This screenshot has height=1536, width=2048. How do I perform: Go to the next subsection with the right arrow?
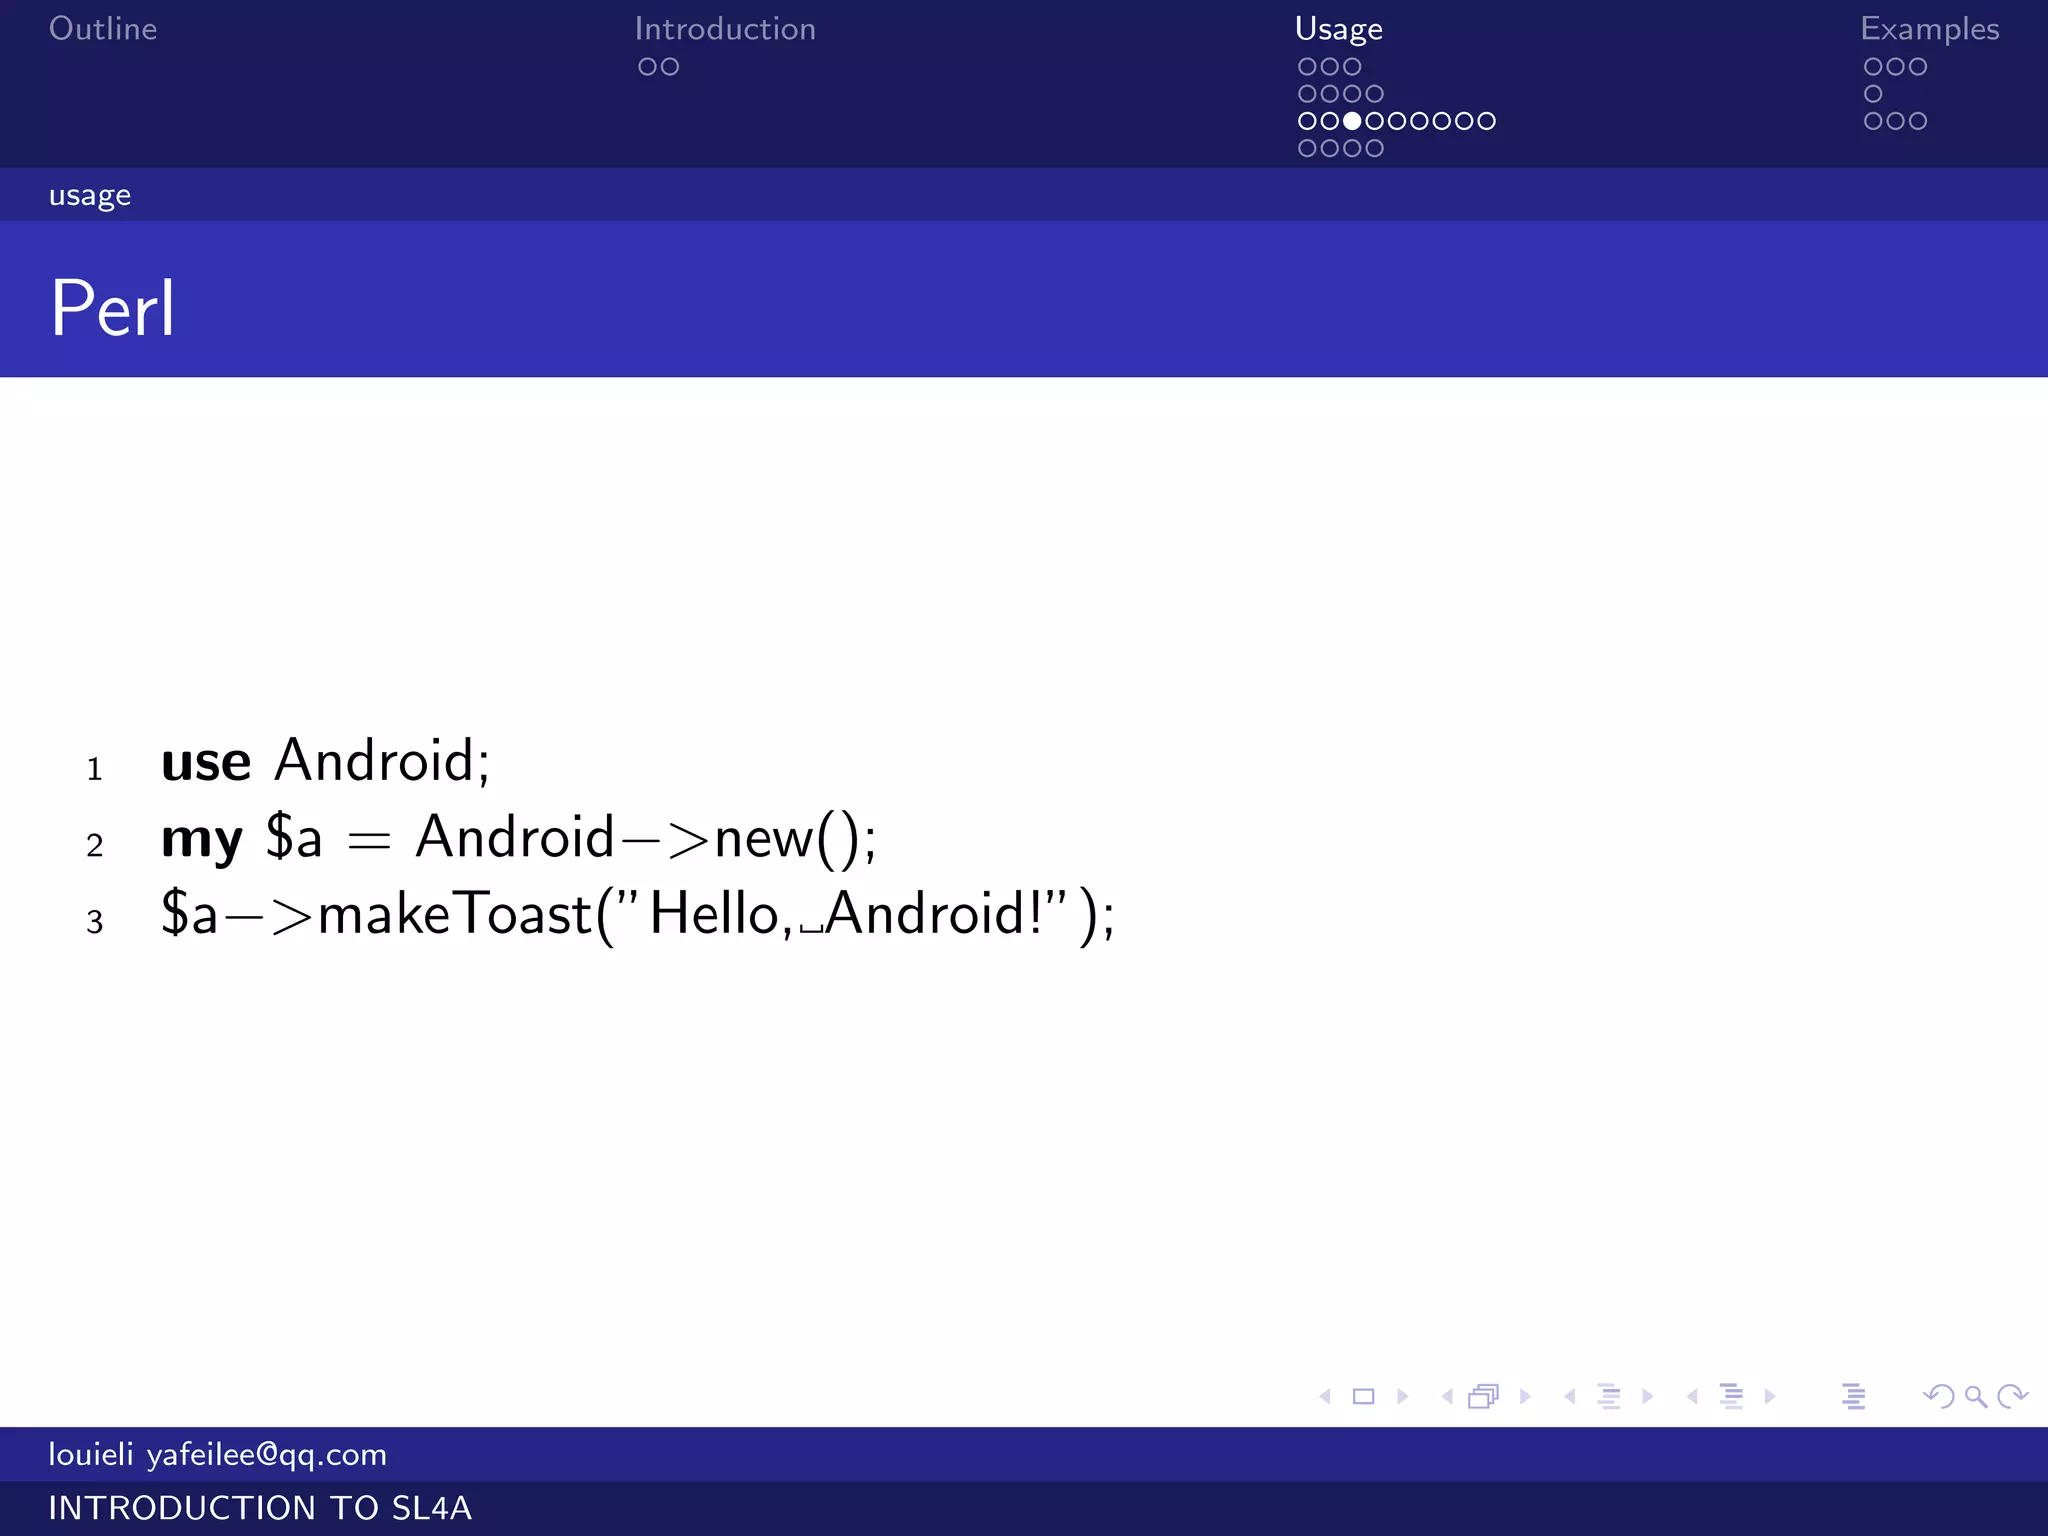coord(1648,1396)
